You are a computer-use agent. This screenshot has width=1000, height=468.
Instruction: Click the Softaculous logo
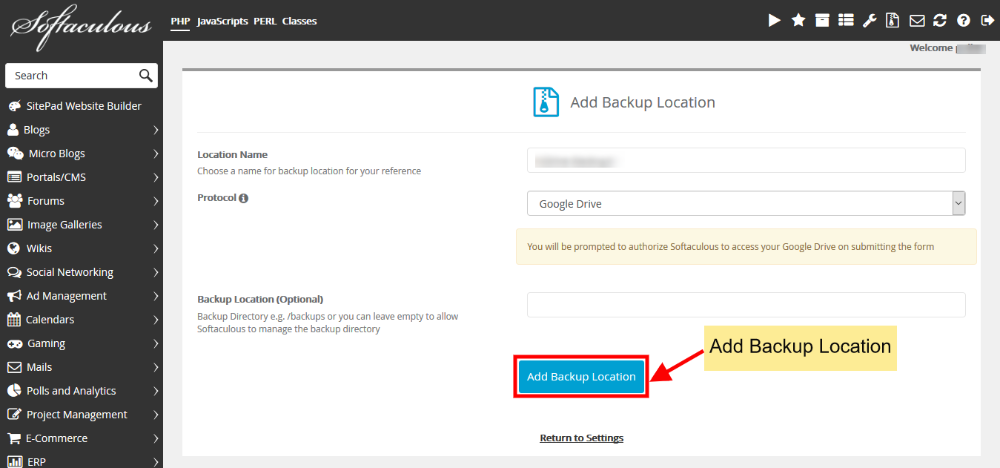tap(82, 27)
